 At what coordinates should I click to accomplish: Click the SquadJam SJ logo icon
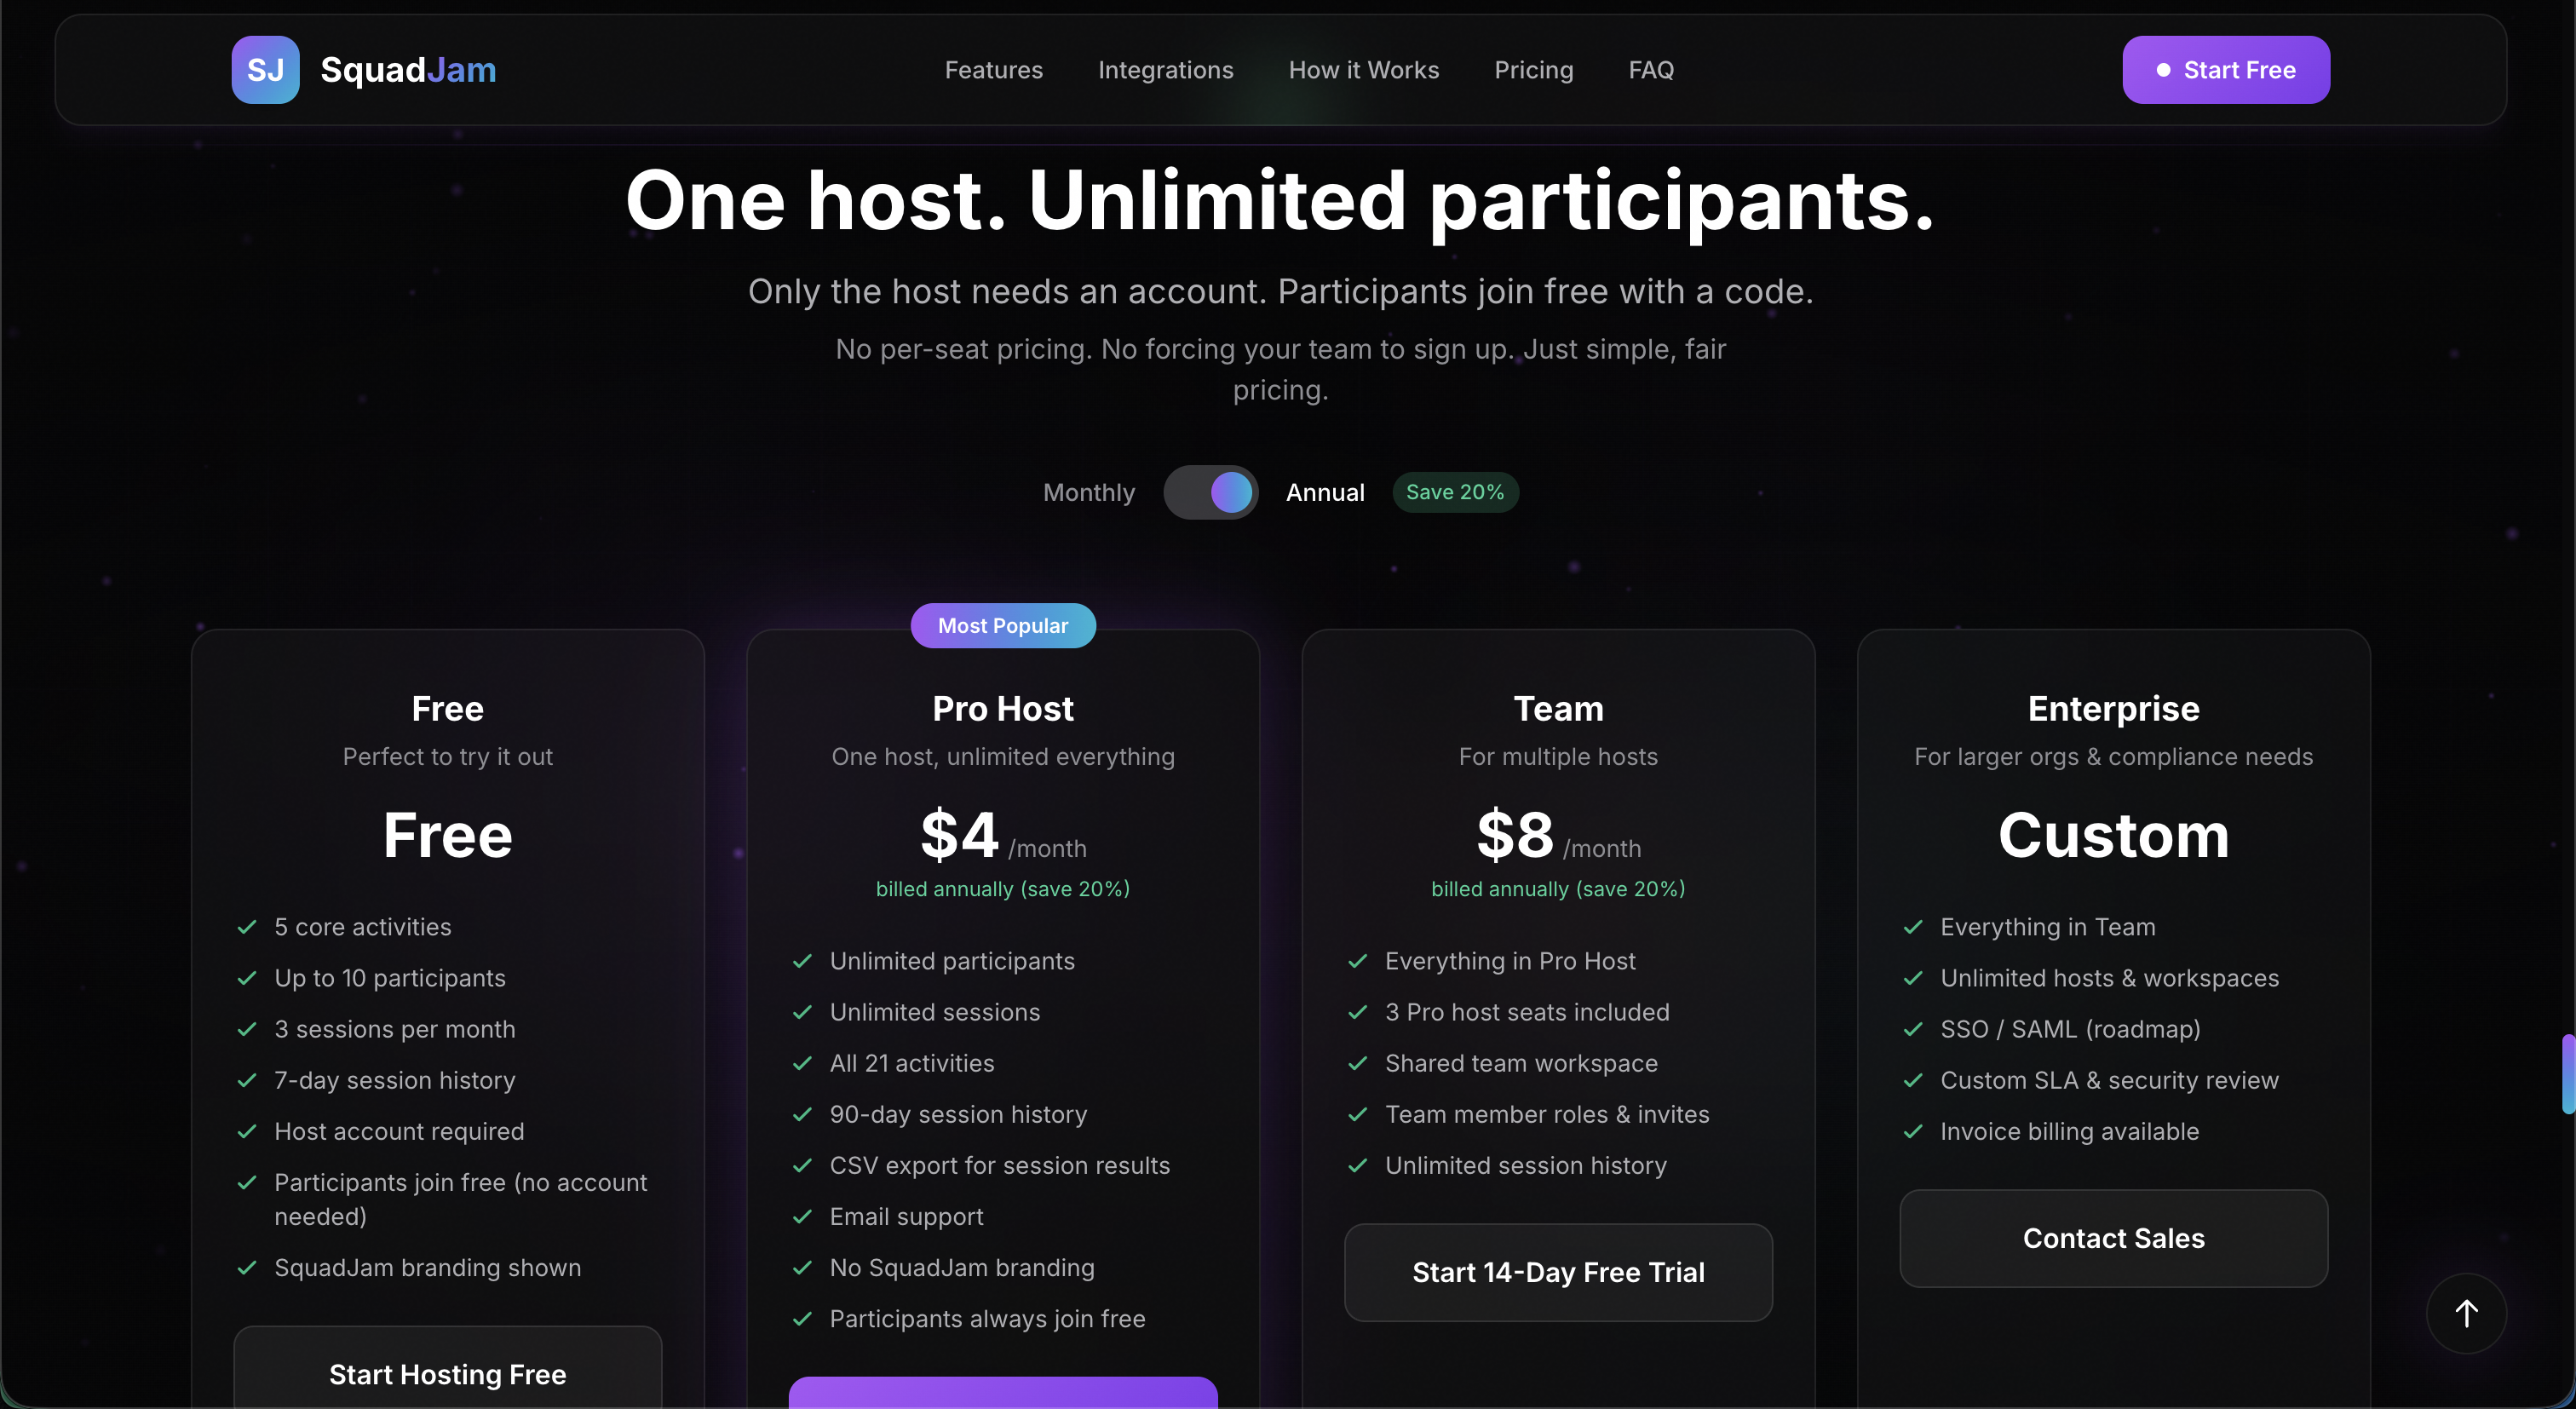tap(264, 69)
